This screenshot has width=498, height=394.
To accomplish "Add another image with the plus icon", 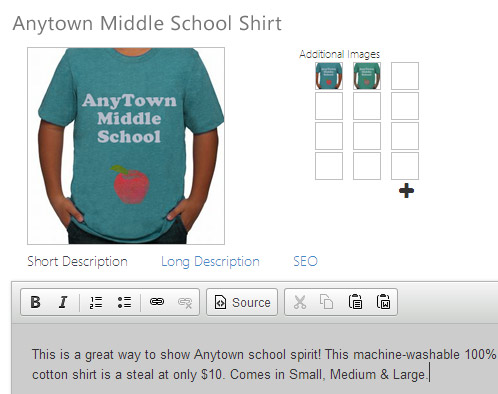I will pyautogui.click(x=406, y=191).
